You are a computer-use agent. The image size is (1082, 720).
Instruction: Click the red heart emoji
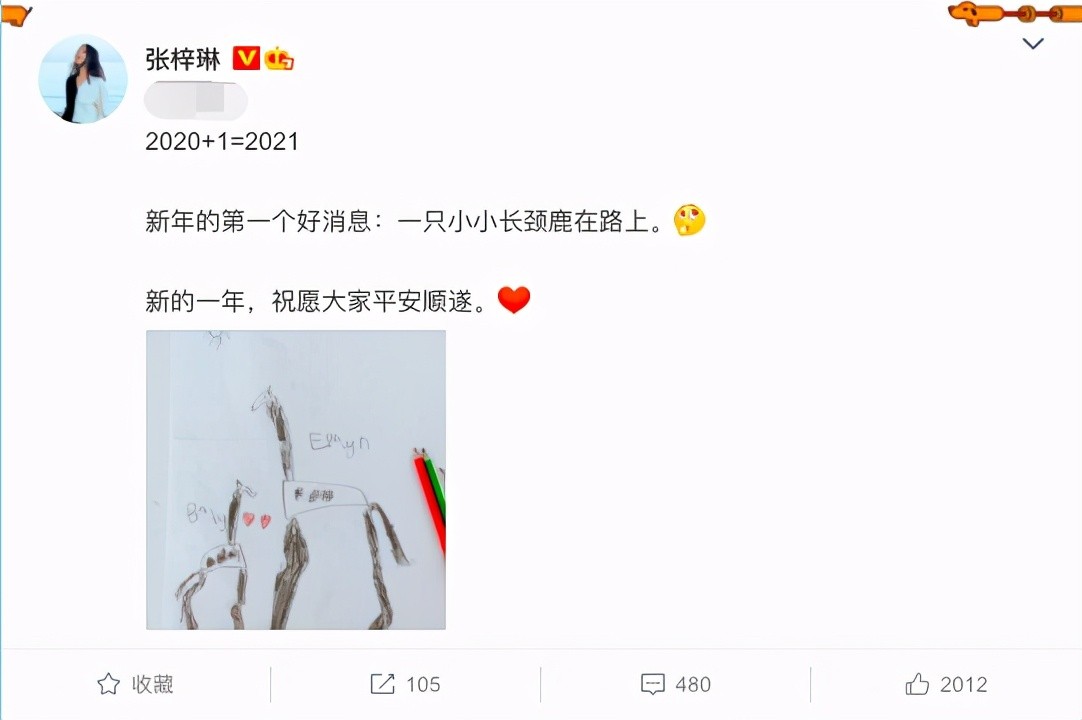(514, 300)
